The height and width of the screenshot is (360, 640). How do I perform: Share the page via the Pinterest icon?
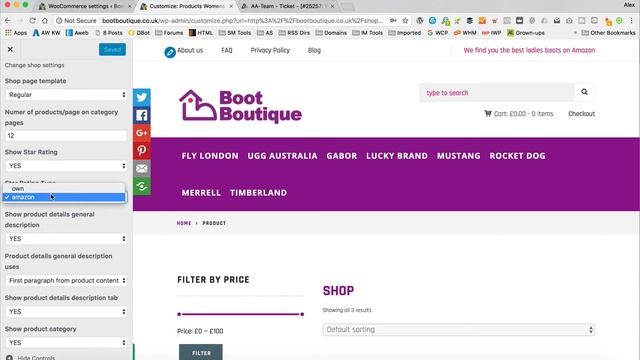[x=142, y=151]
